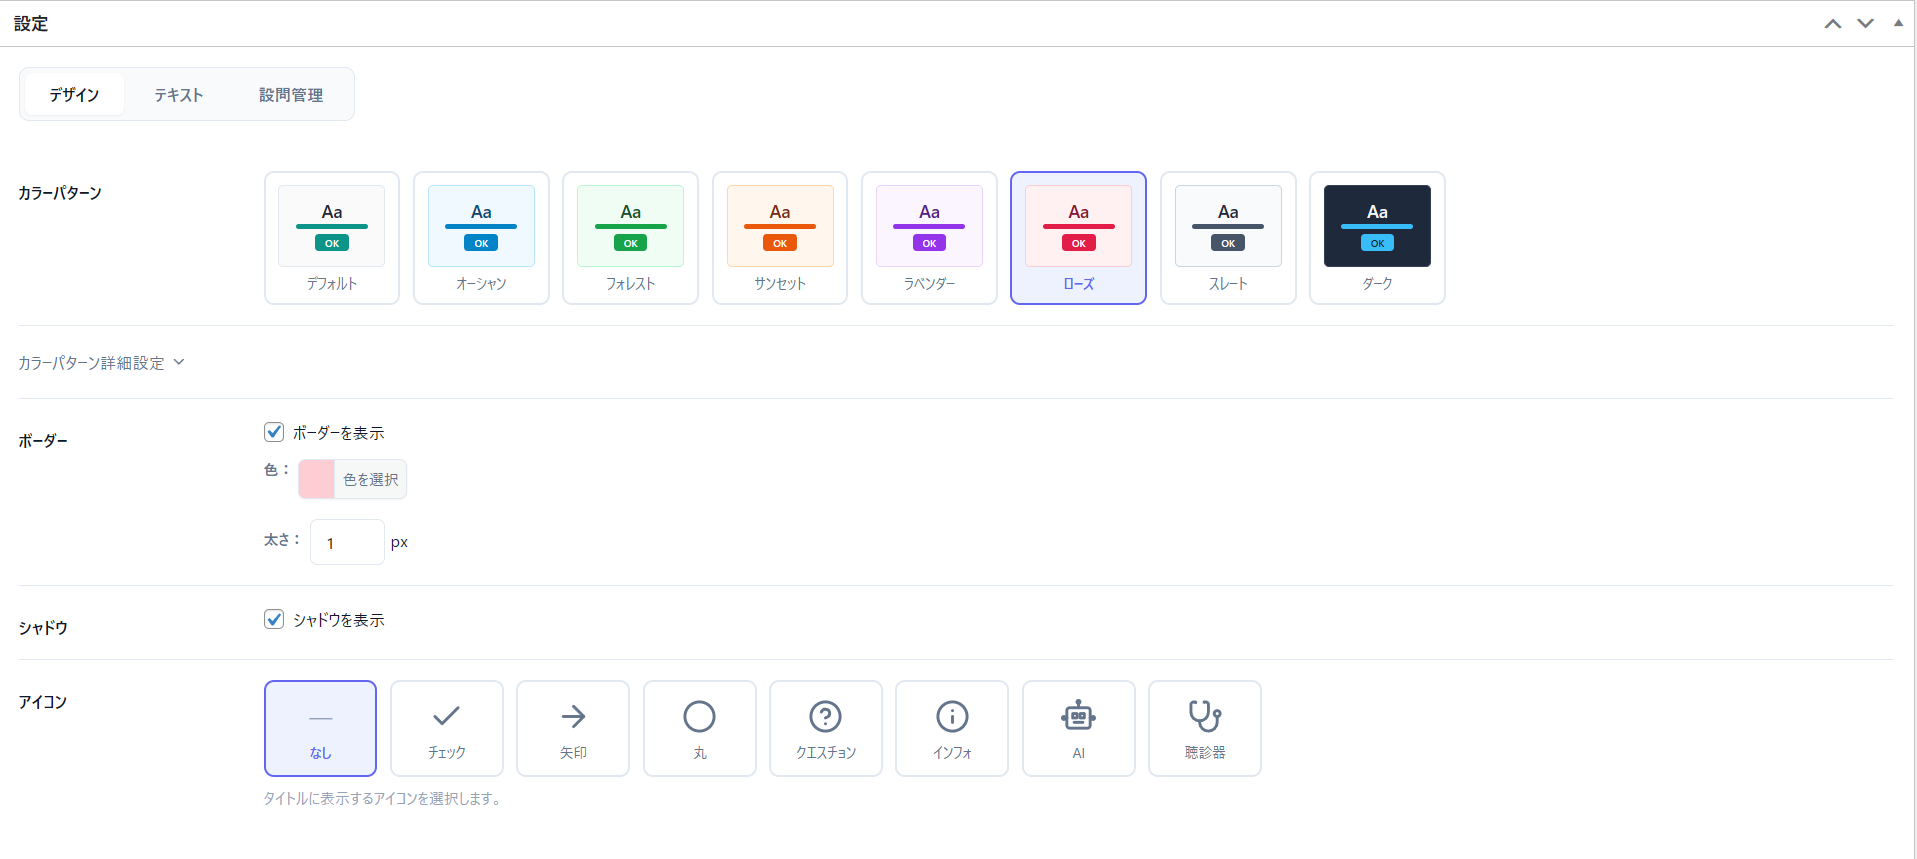
Task: Select the チェック checkmark icon option
Action: click(446, 728)
